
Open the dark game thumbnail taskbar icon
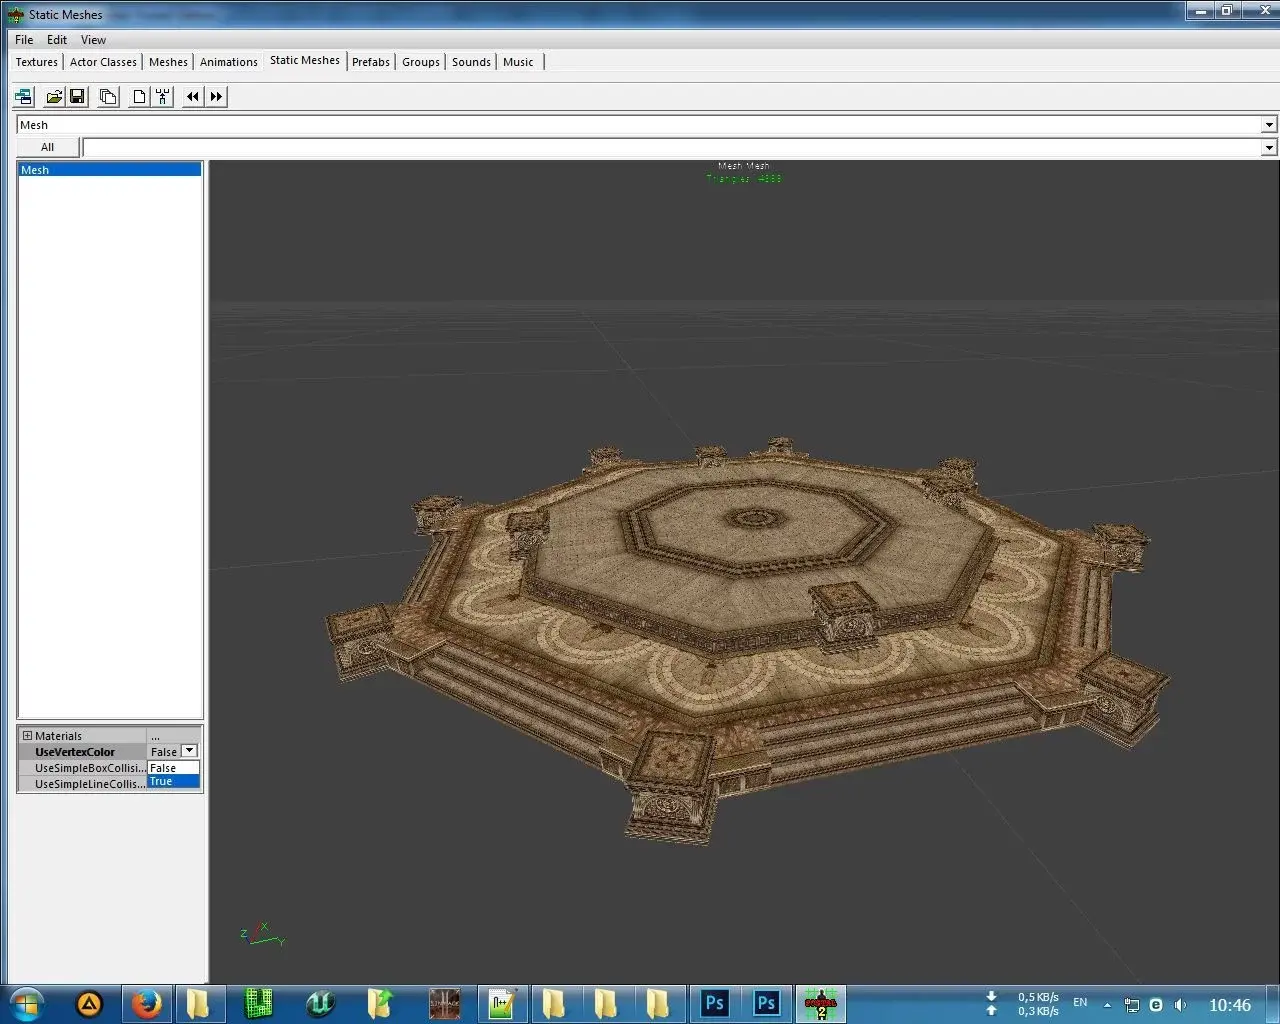click(x=445, y=1004)
